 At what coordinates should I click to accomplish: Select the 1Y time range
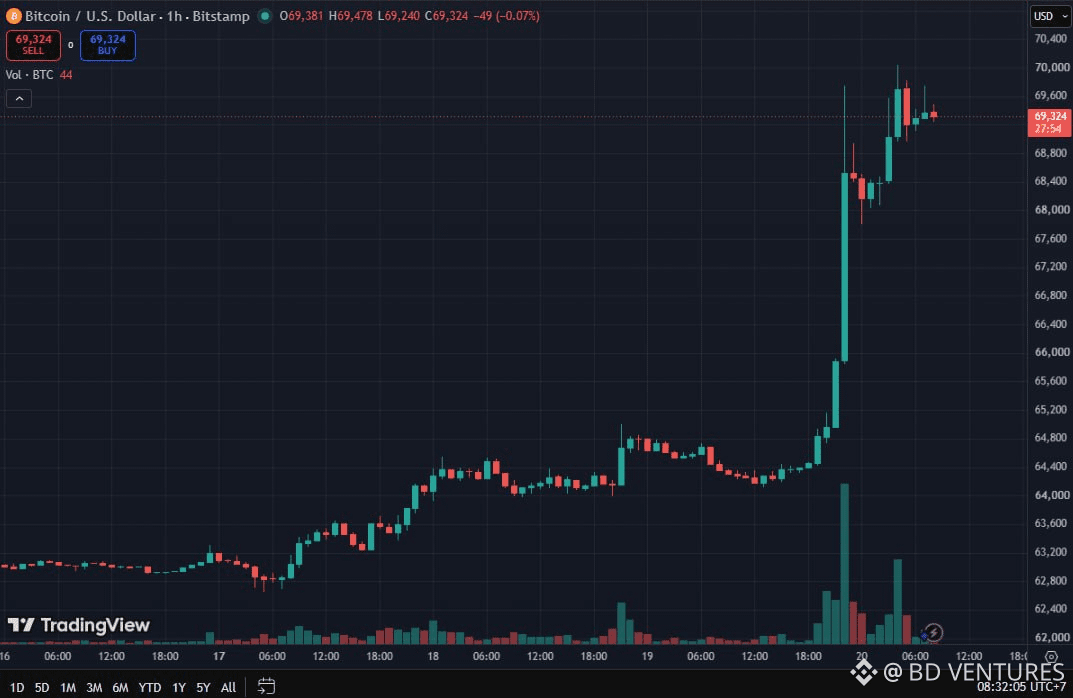click(x=179, y=687)
